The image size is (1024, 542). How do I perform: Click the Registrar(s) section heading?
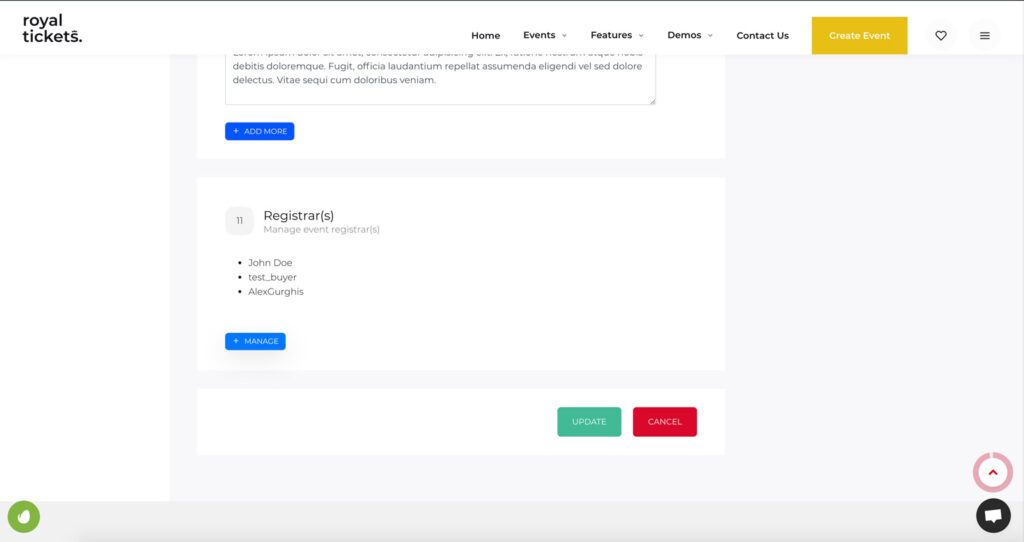pos(298,215)
